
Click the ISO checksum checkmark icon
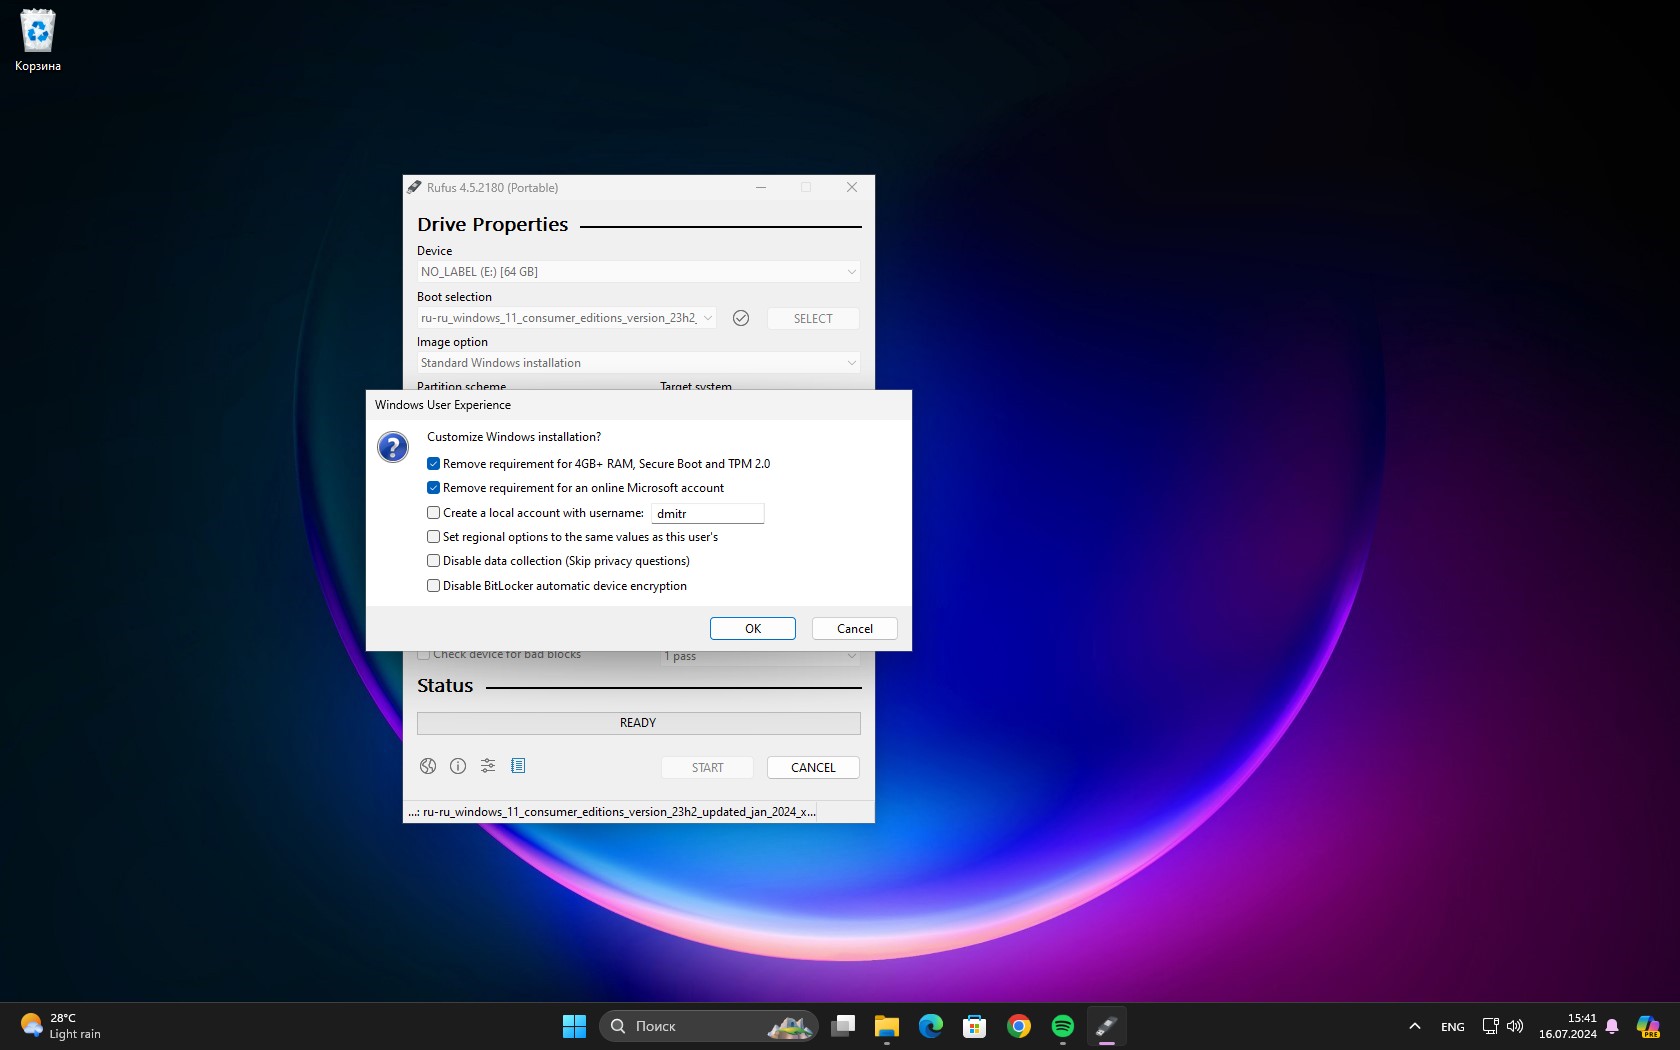pos(741,318)
